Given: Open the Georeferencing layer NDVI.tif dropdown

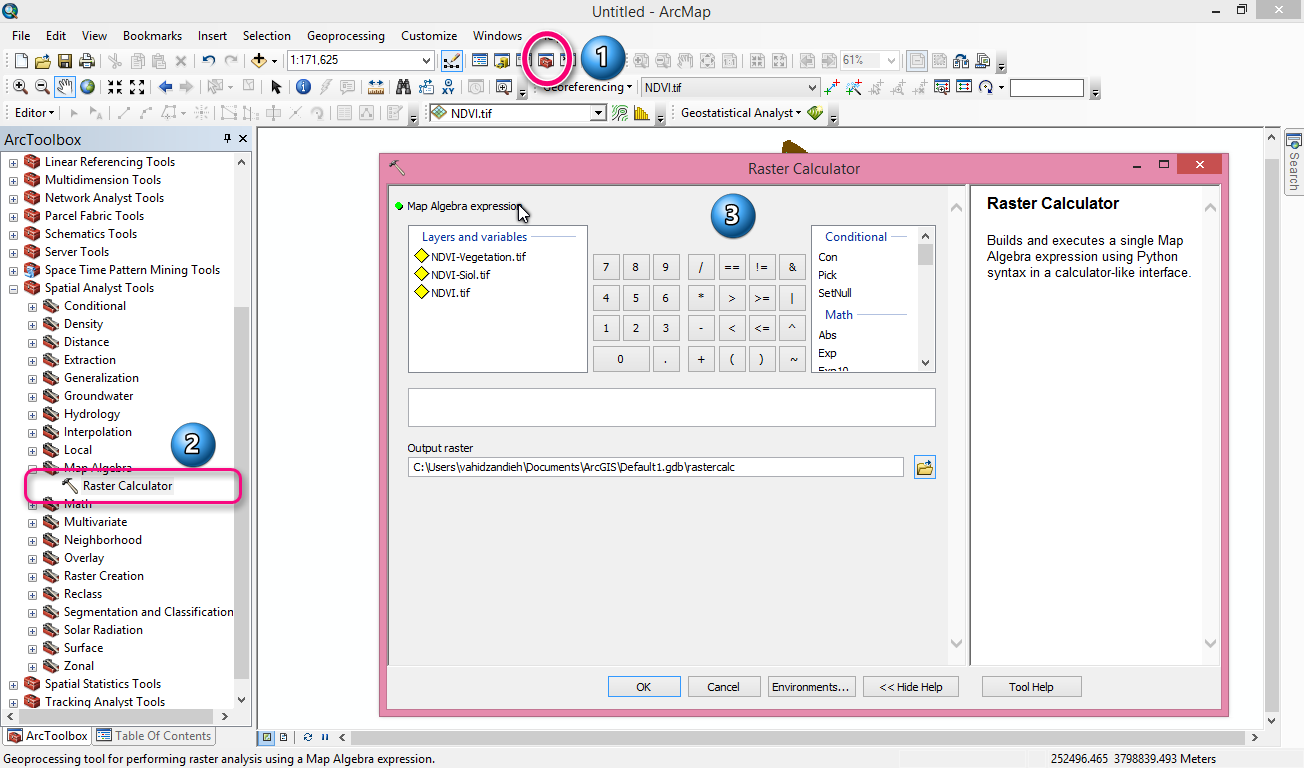Looking at the screenshot, I should point(811,87).
